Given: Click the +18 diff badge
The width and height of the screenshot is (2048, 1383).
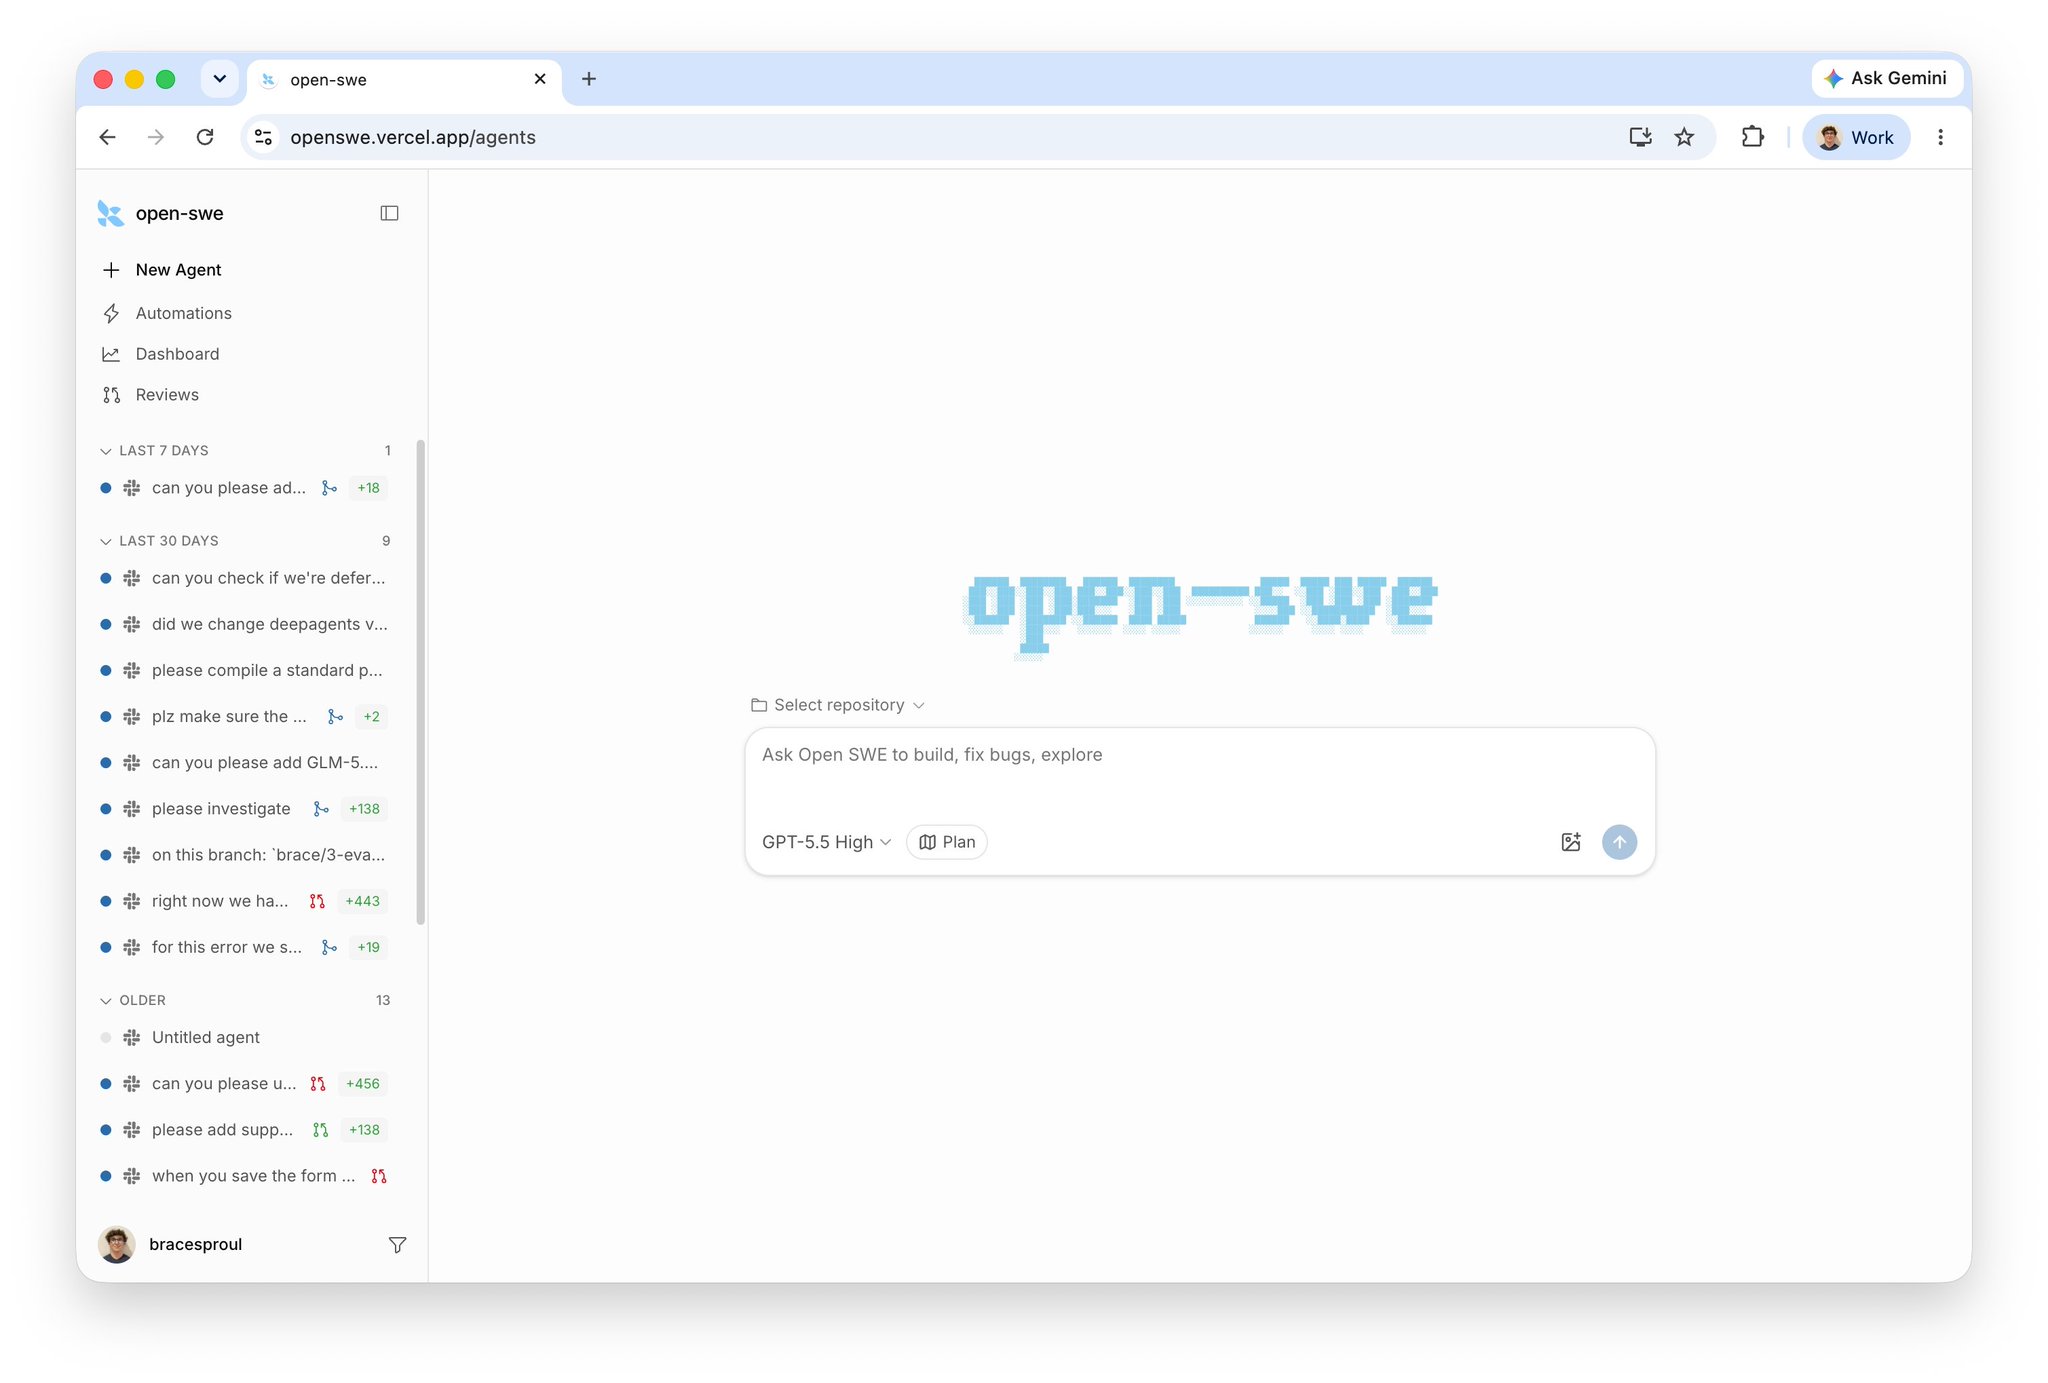Looking at the screenshot, I should click(368, 488).
